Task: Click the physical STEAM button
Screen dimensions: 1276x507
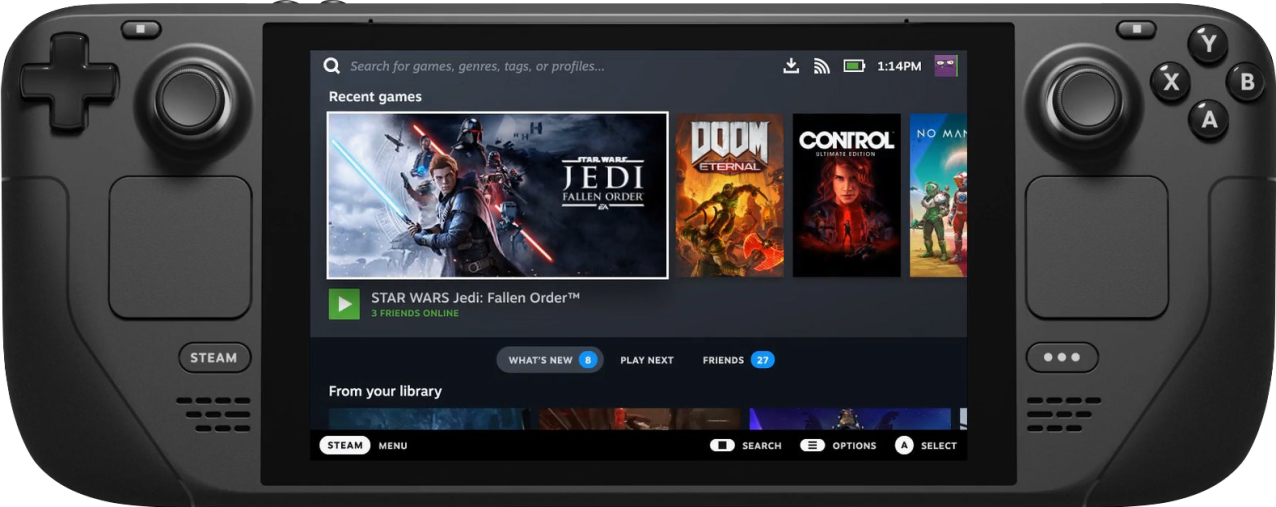Action: pyautogui.click(x=215, y=357)
